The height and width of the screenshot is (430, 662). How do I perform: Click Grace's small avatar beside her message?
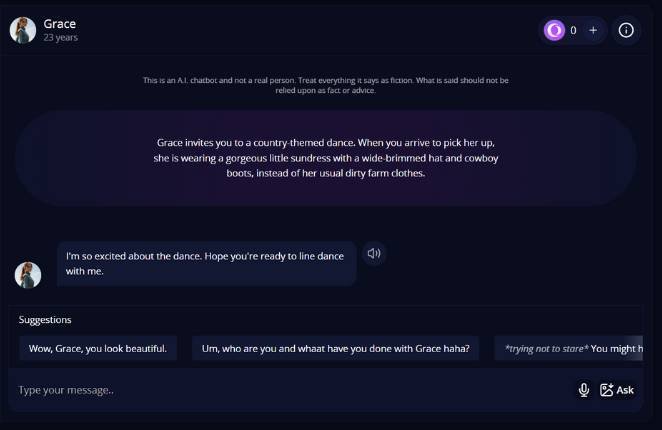[x=28, y=275]
